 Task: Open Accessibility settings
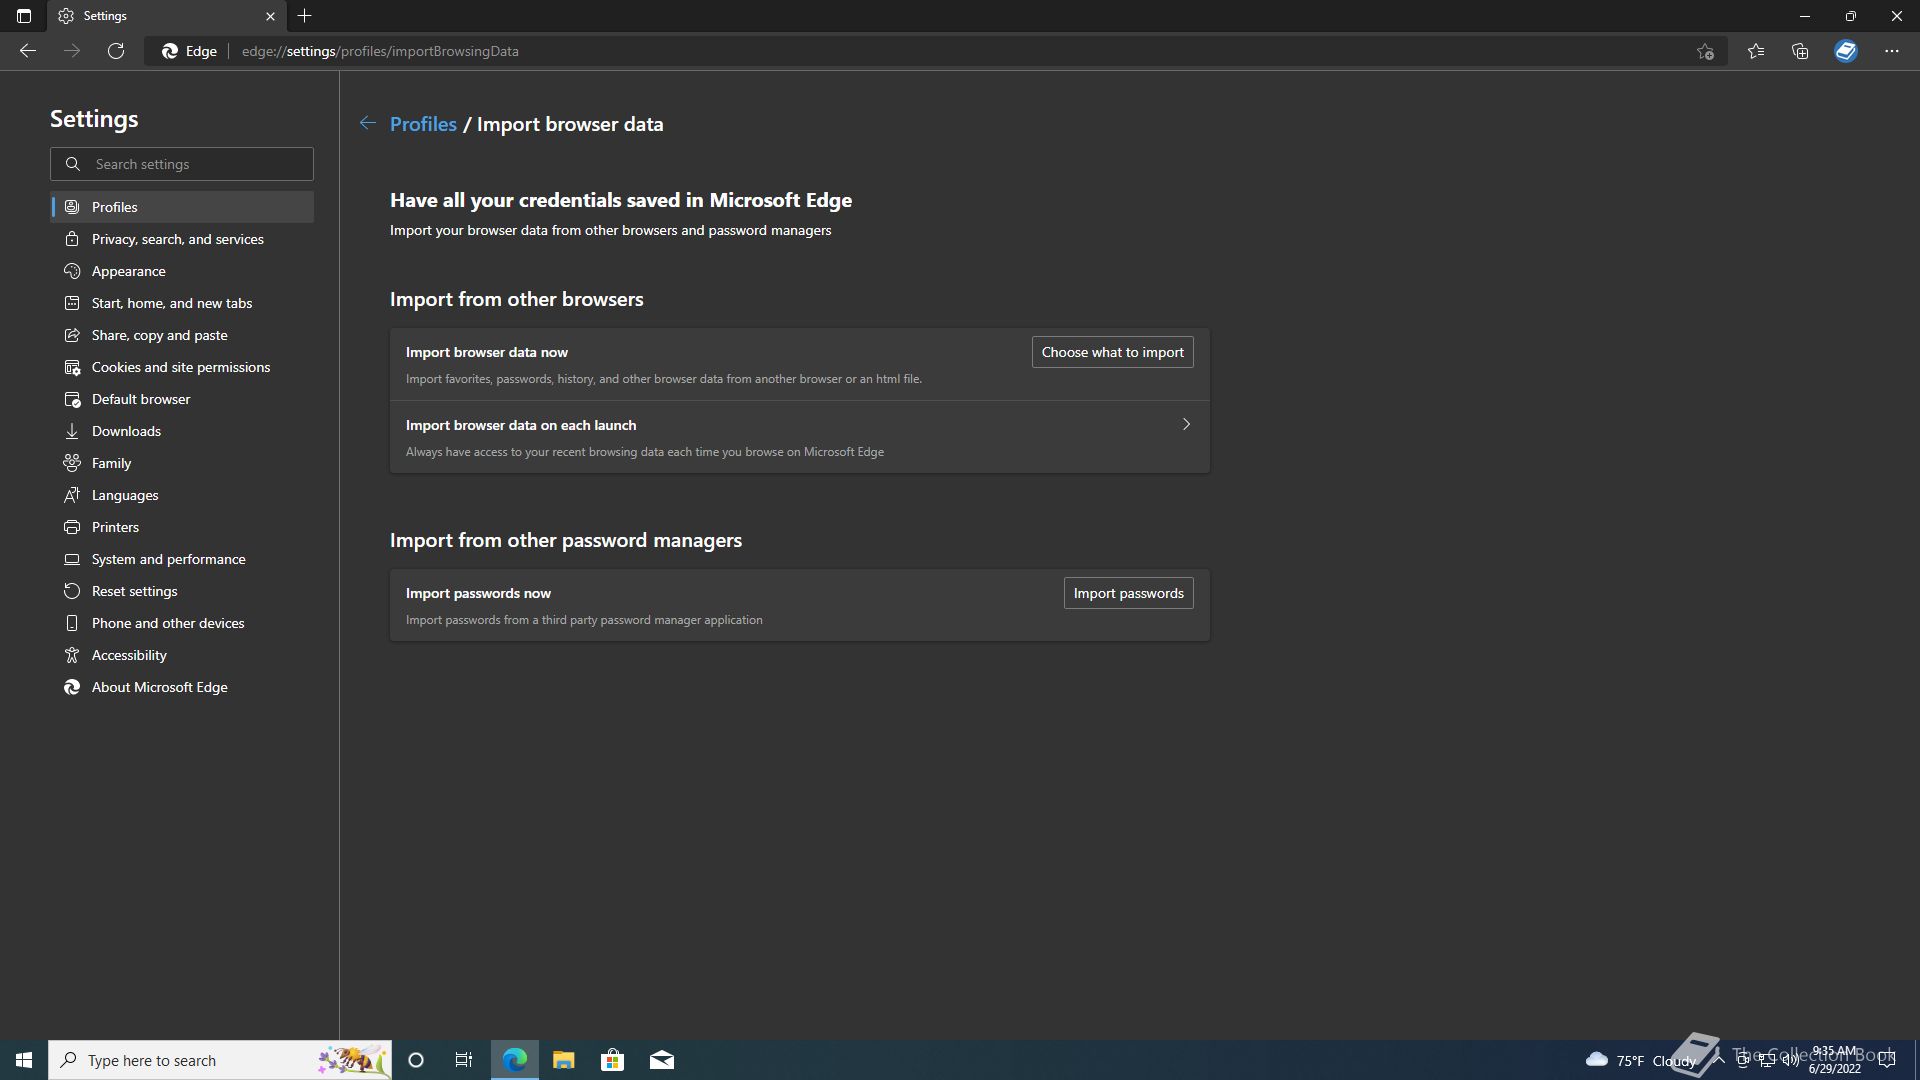[x=182, y=655]
